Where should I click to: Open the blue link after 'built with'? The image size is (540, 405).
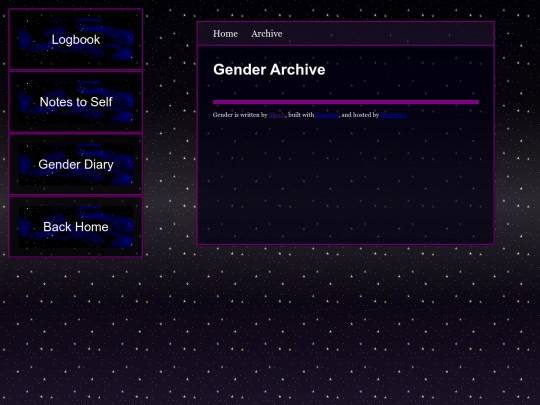(327, 115)
